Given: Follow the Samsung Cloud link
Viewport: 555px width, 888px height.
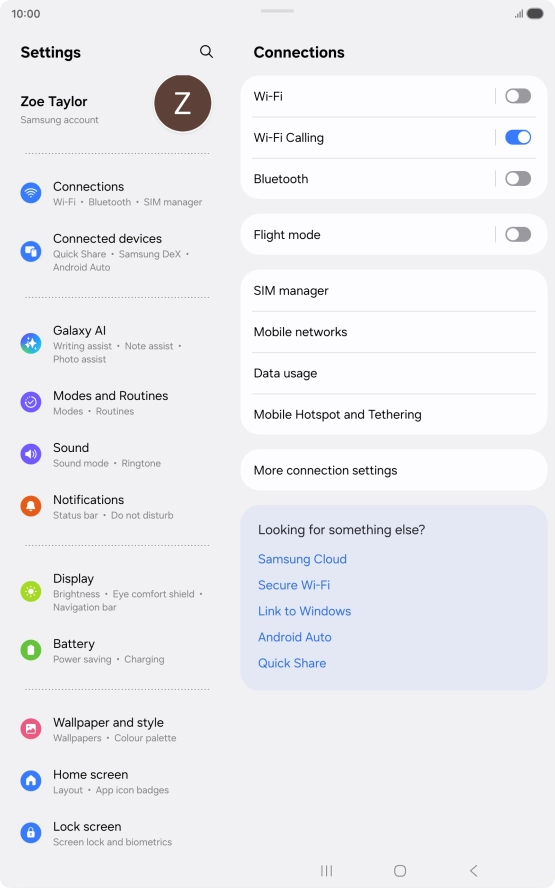Looking at the screenshot, I should click(x=302, y=559).
